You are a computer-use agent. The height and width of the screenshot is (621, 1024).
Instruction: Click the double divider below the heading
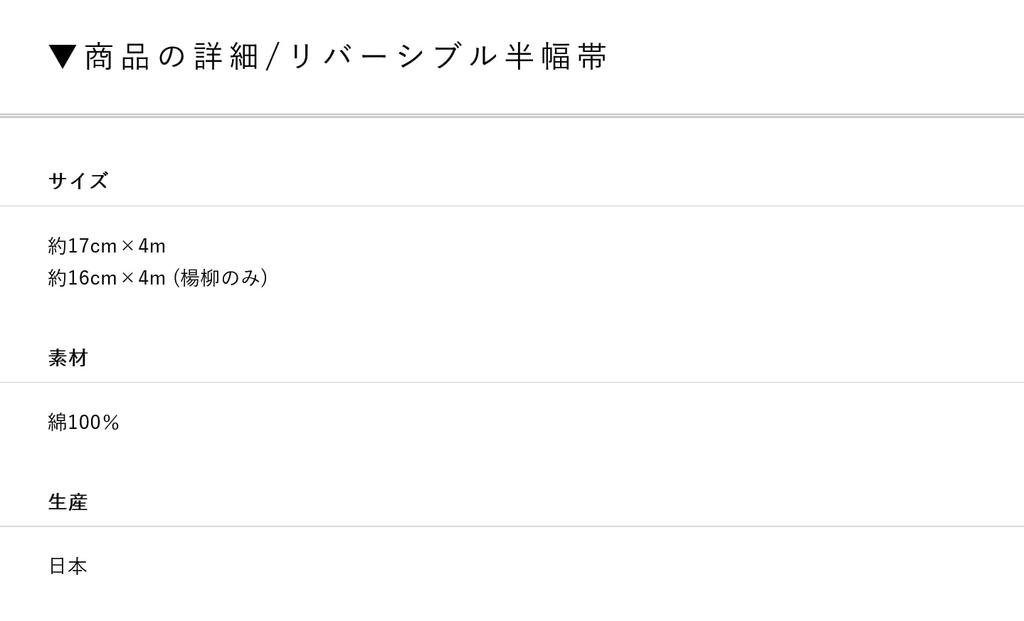pyautogui.click(x=512, y=116)
